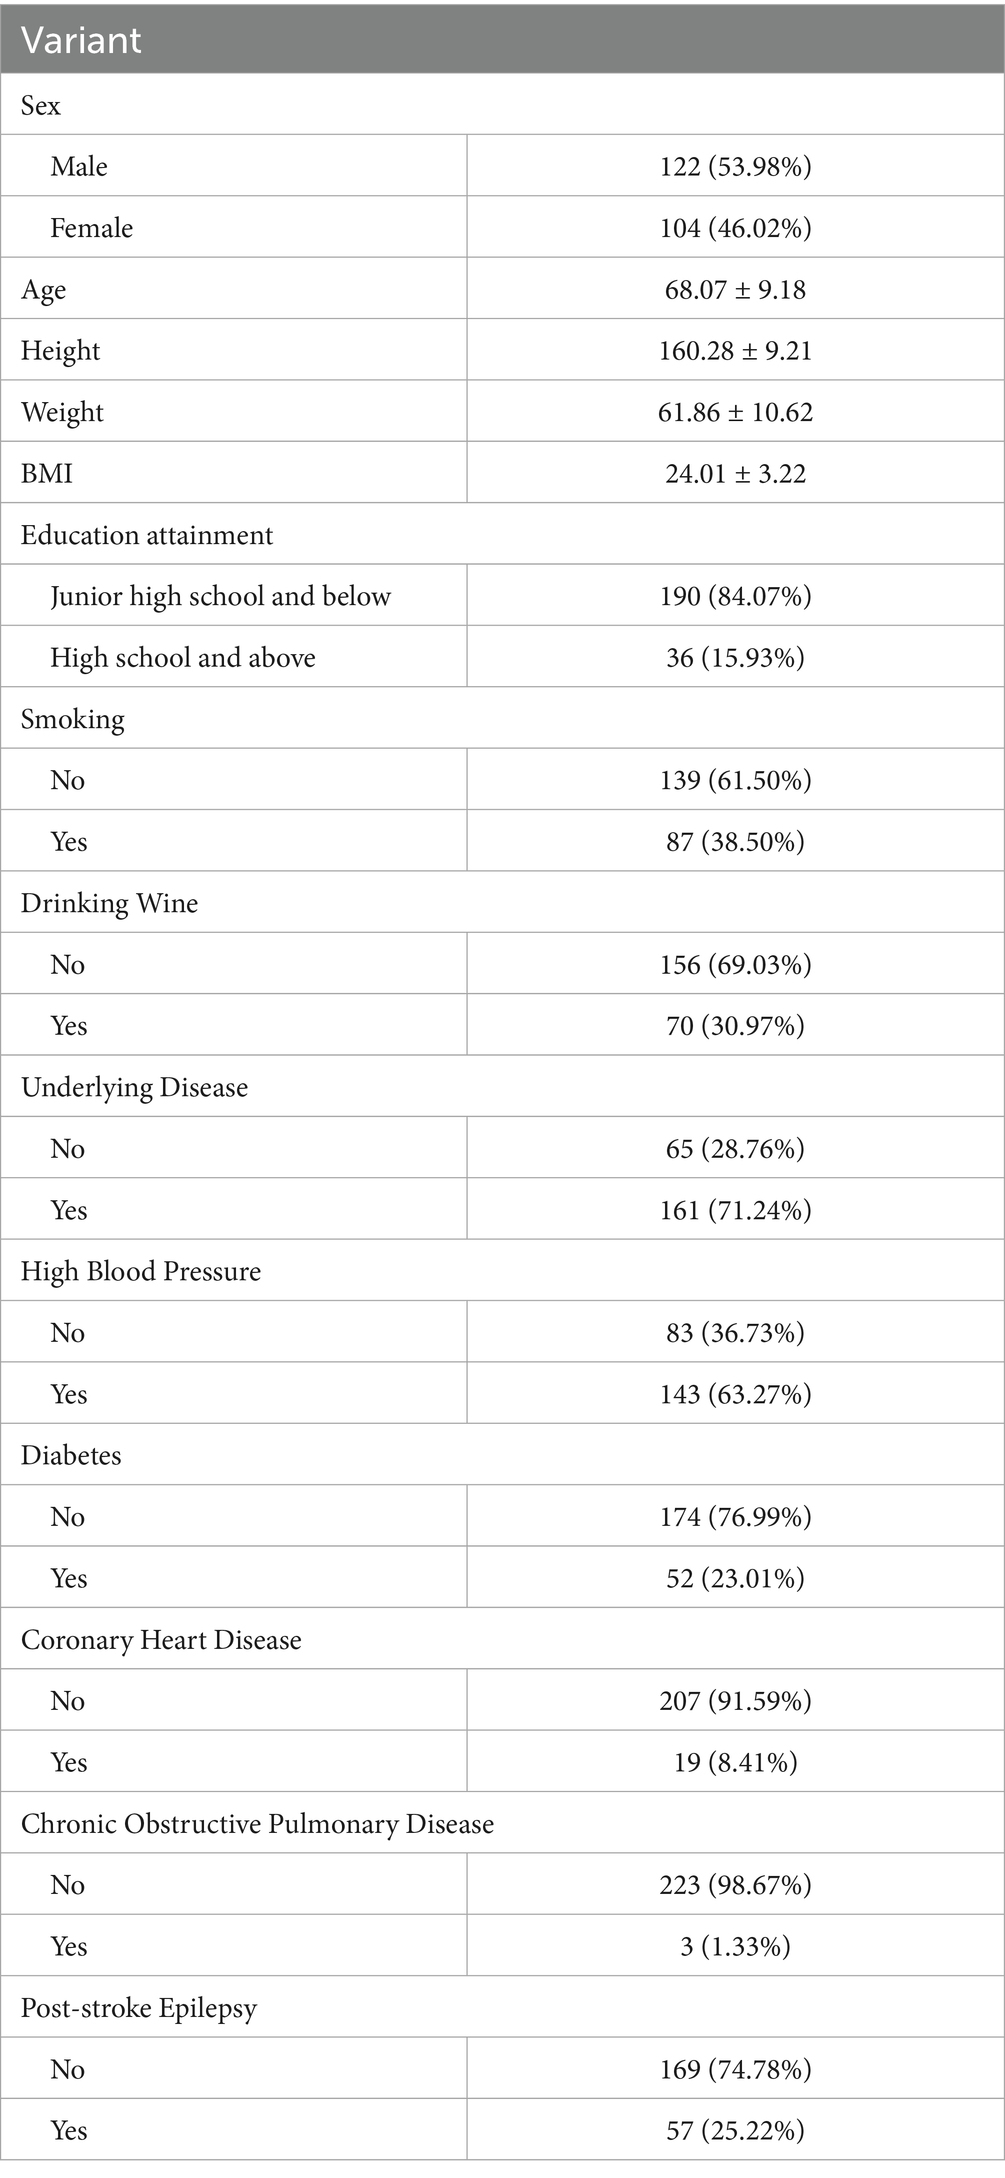Click the Age value 68.07 ± 9.18

[x=735, y=289]
